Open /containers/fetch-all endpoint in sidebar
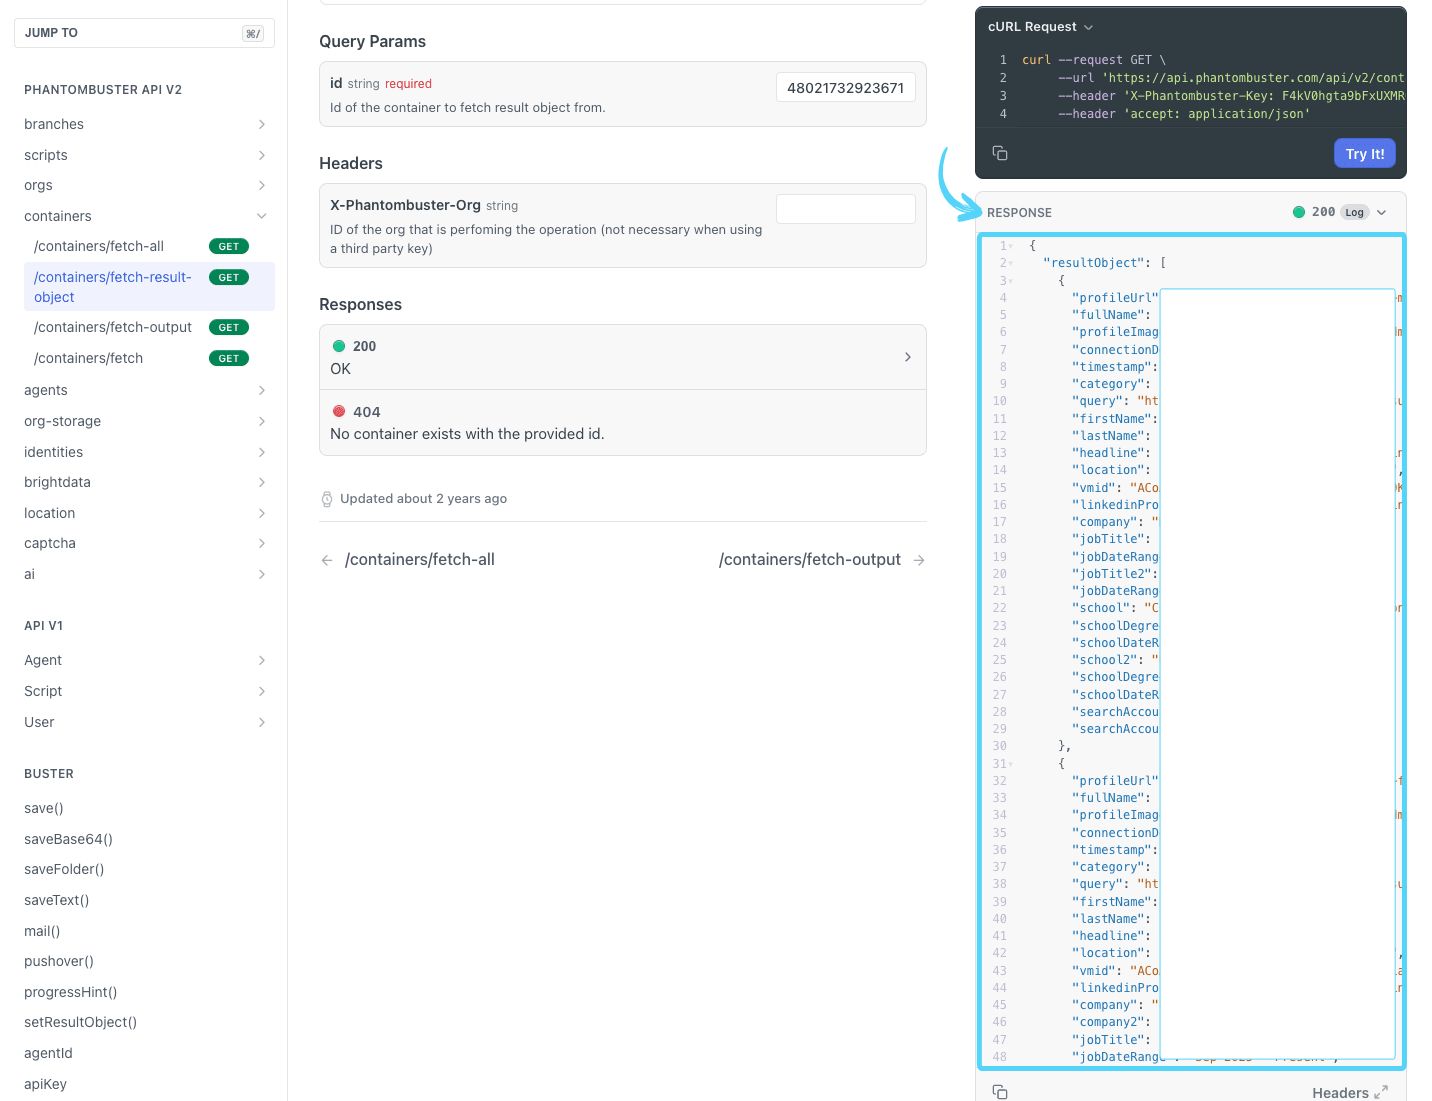This screenshot has height=1101, width=1432. 149,246
